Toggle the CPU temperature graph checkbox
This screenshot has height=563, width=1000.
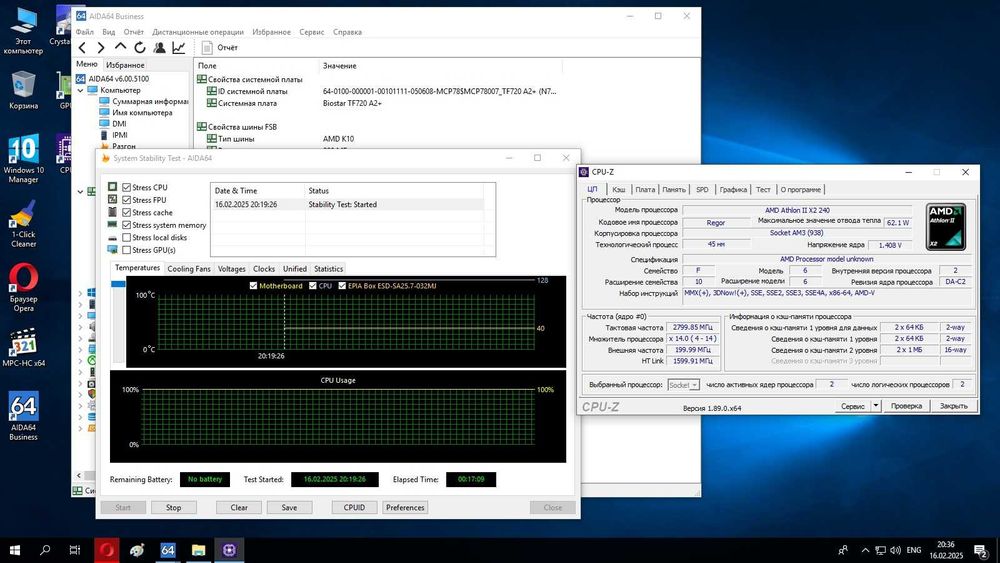tap(312, 286)
